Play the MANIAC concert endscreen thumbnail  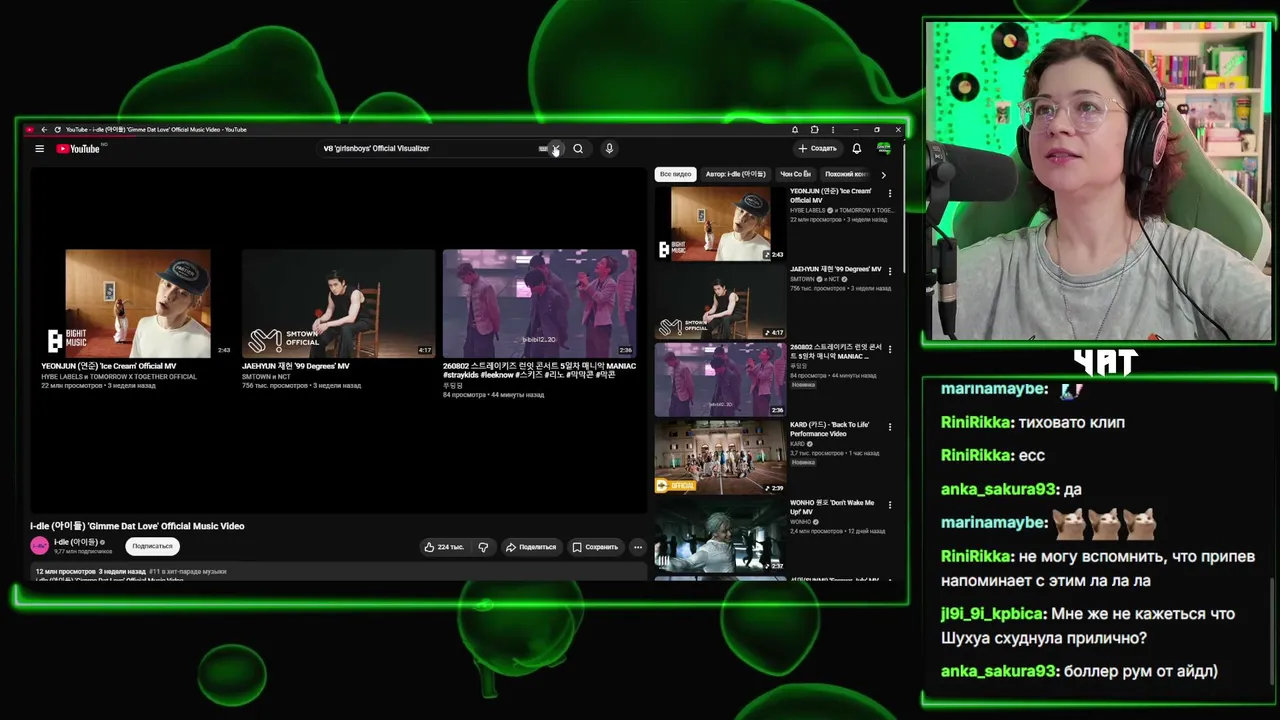coord(539,304)
